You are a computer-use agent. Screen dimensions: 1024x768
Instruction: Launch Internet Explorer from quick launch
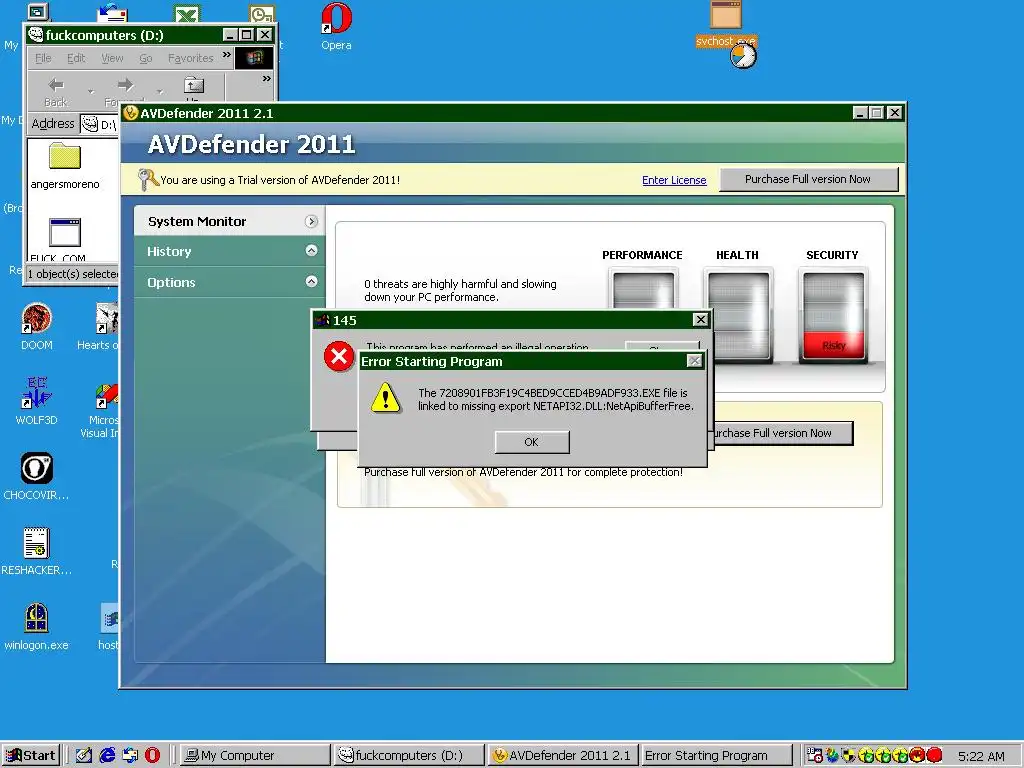point(107,756)
